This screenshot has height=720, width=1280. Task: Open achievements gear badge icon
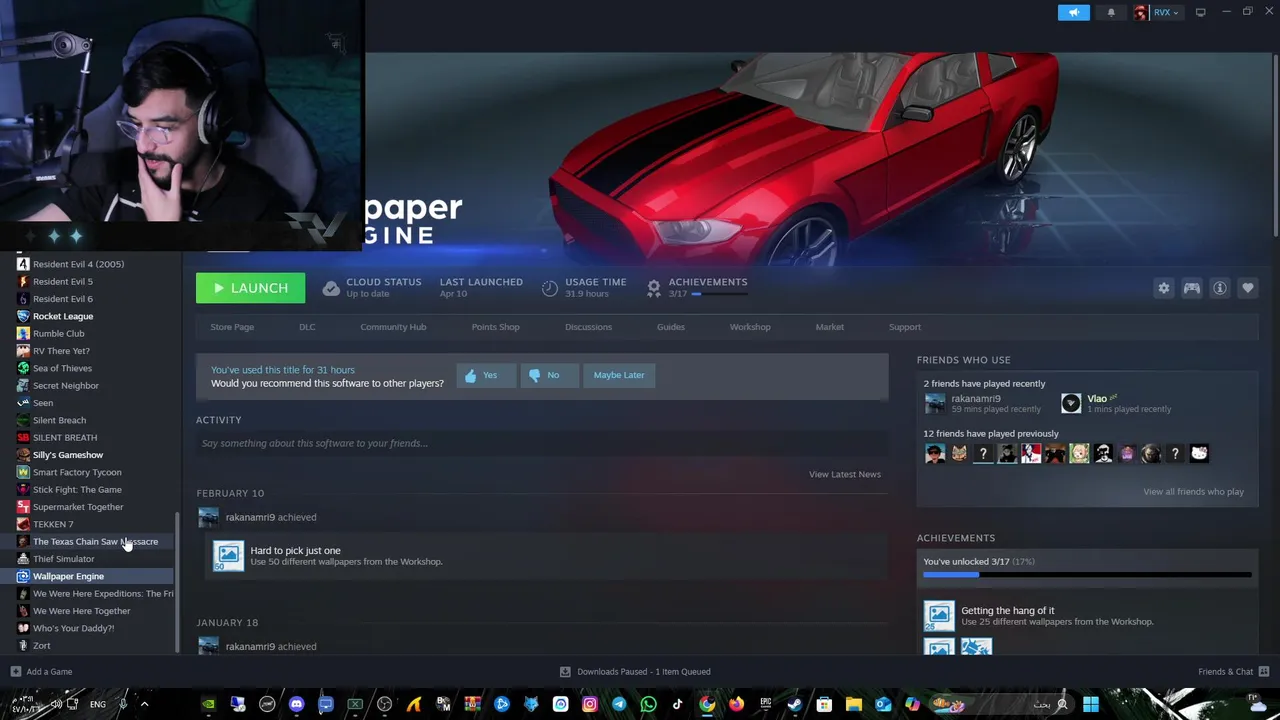coord(654,288)
